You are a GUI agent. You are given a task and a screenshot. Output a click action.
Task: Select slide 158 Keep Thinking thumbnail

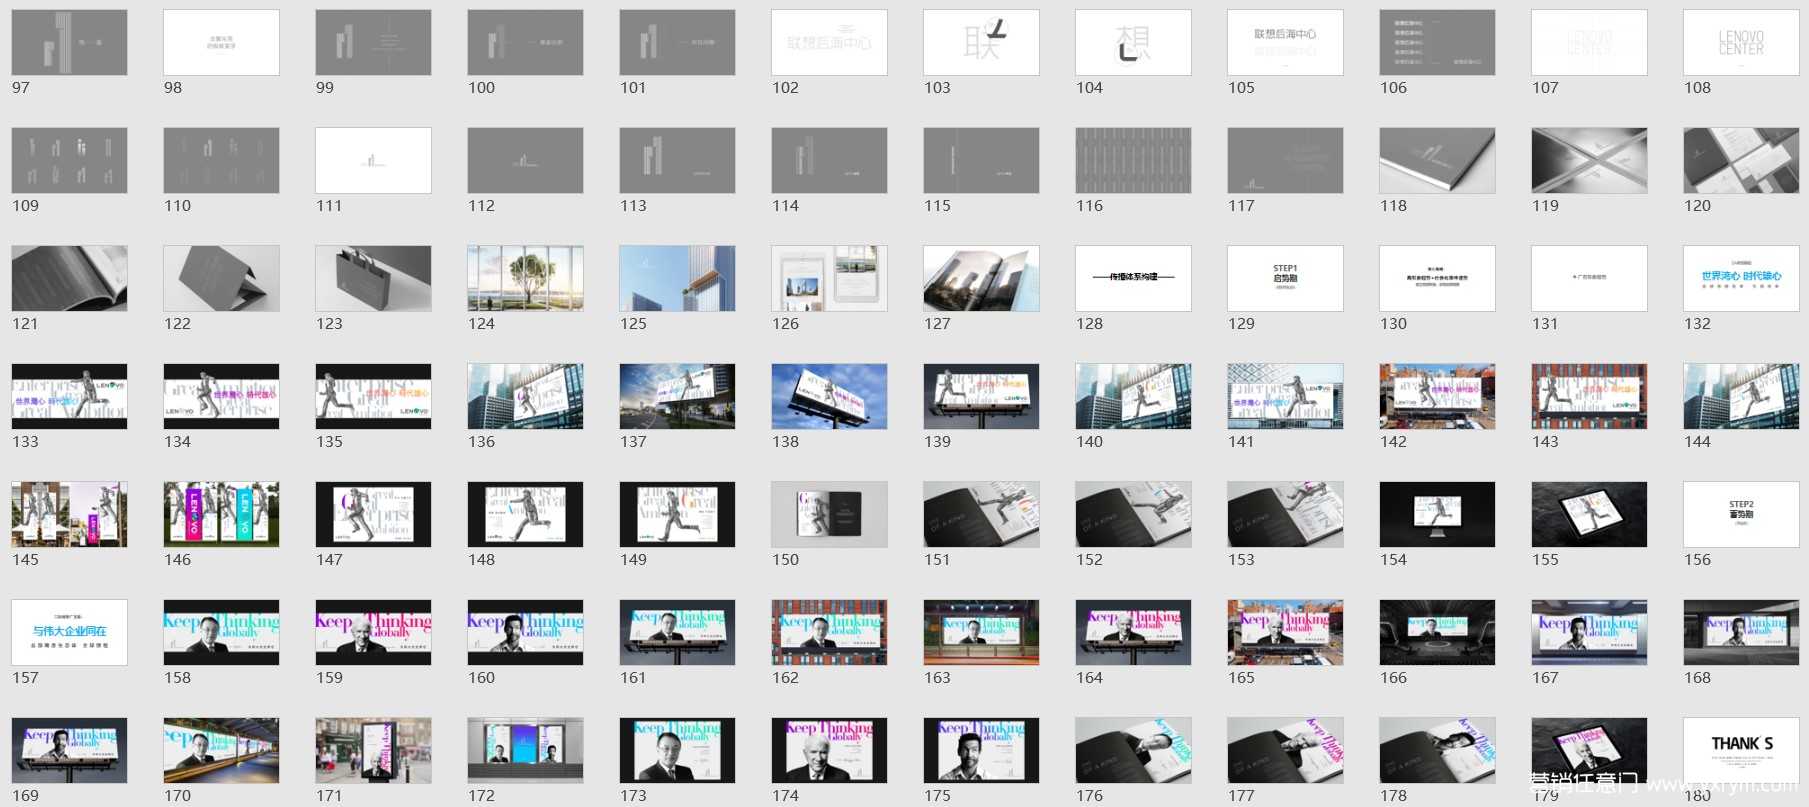tap(221, 633)
